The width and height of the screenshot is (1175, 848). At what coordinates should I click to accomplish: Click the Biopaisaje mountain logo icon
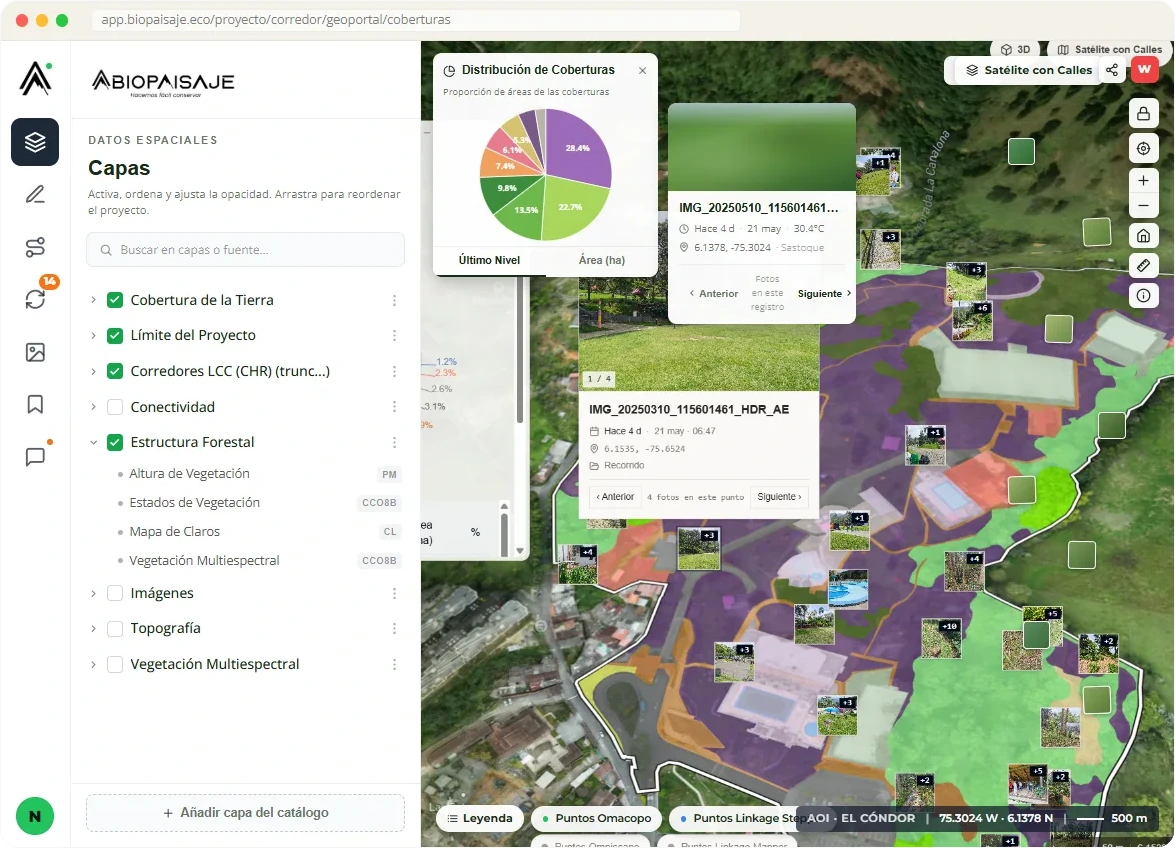click(x=35, y=78)
